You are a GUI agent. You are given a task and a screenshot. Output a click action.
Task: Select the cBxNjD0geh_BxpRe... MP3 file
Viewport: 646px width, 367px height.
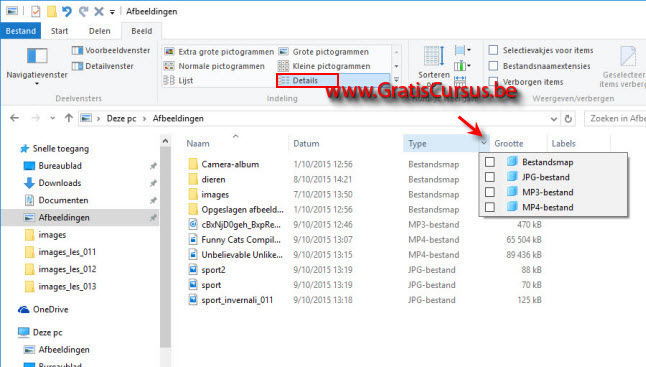(241, 225)
